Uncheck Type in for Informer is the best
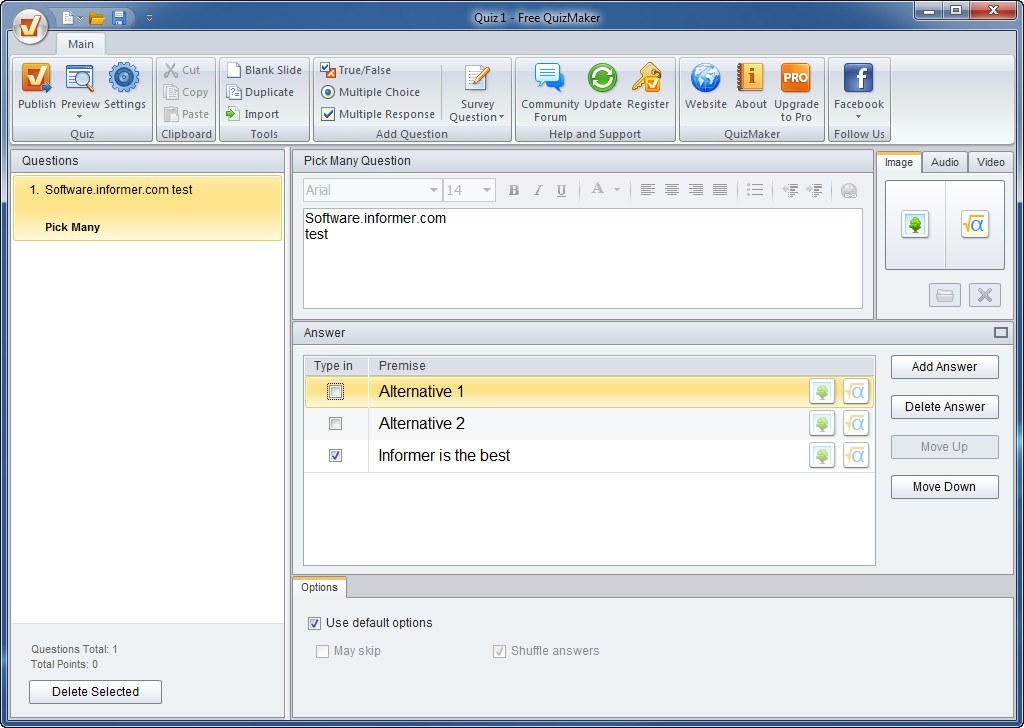The height and width of the screenshot is (728, 1024). [335, 455]
